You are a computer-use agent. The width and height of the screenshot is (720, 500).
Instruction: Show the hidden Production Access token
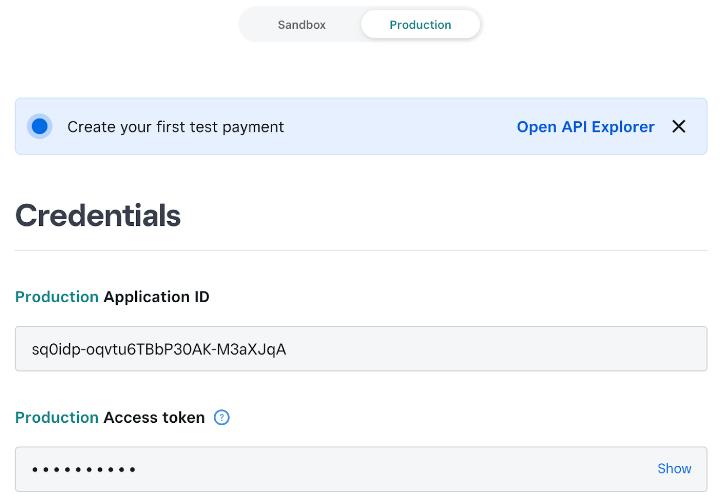[674, 468]
